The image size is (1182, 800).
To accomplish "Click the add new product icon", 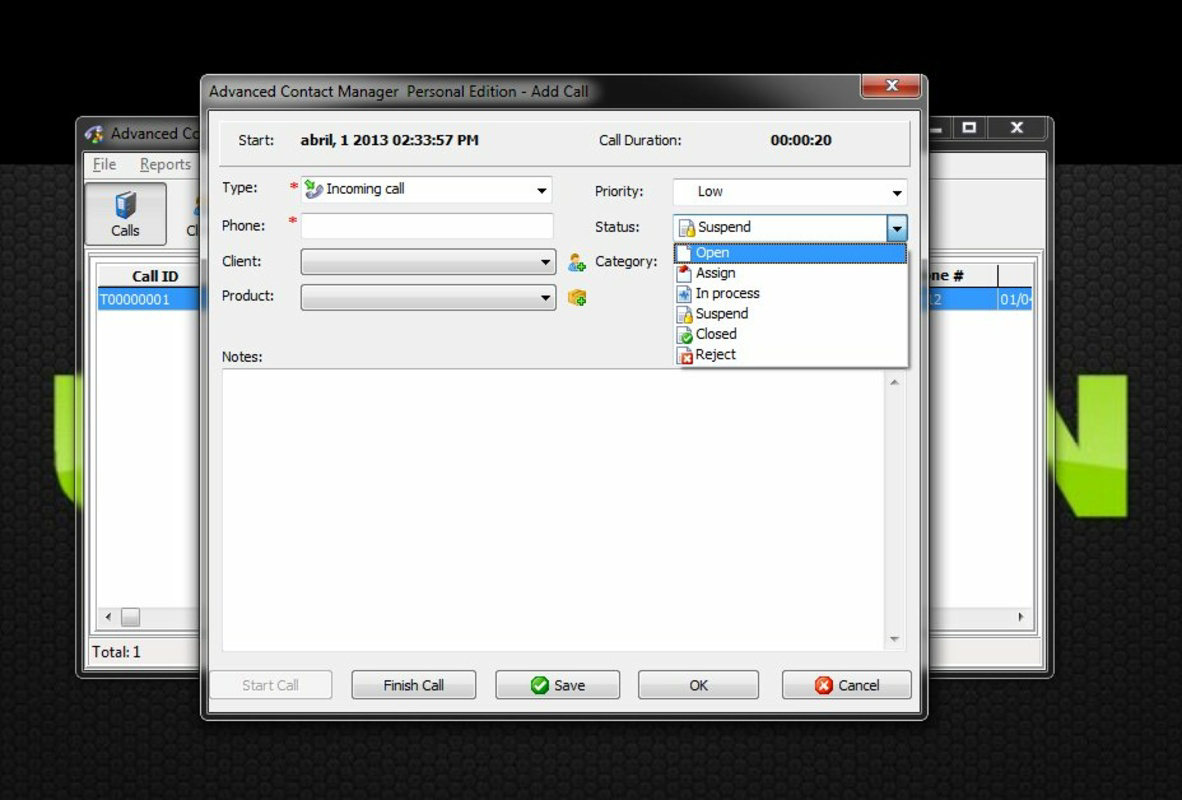I will coord(577,298).
